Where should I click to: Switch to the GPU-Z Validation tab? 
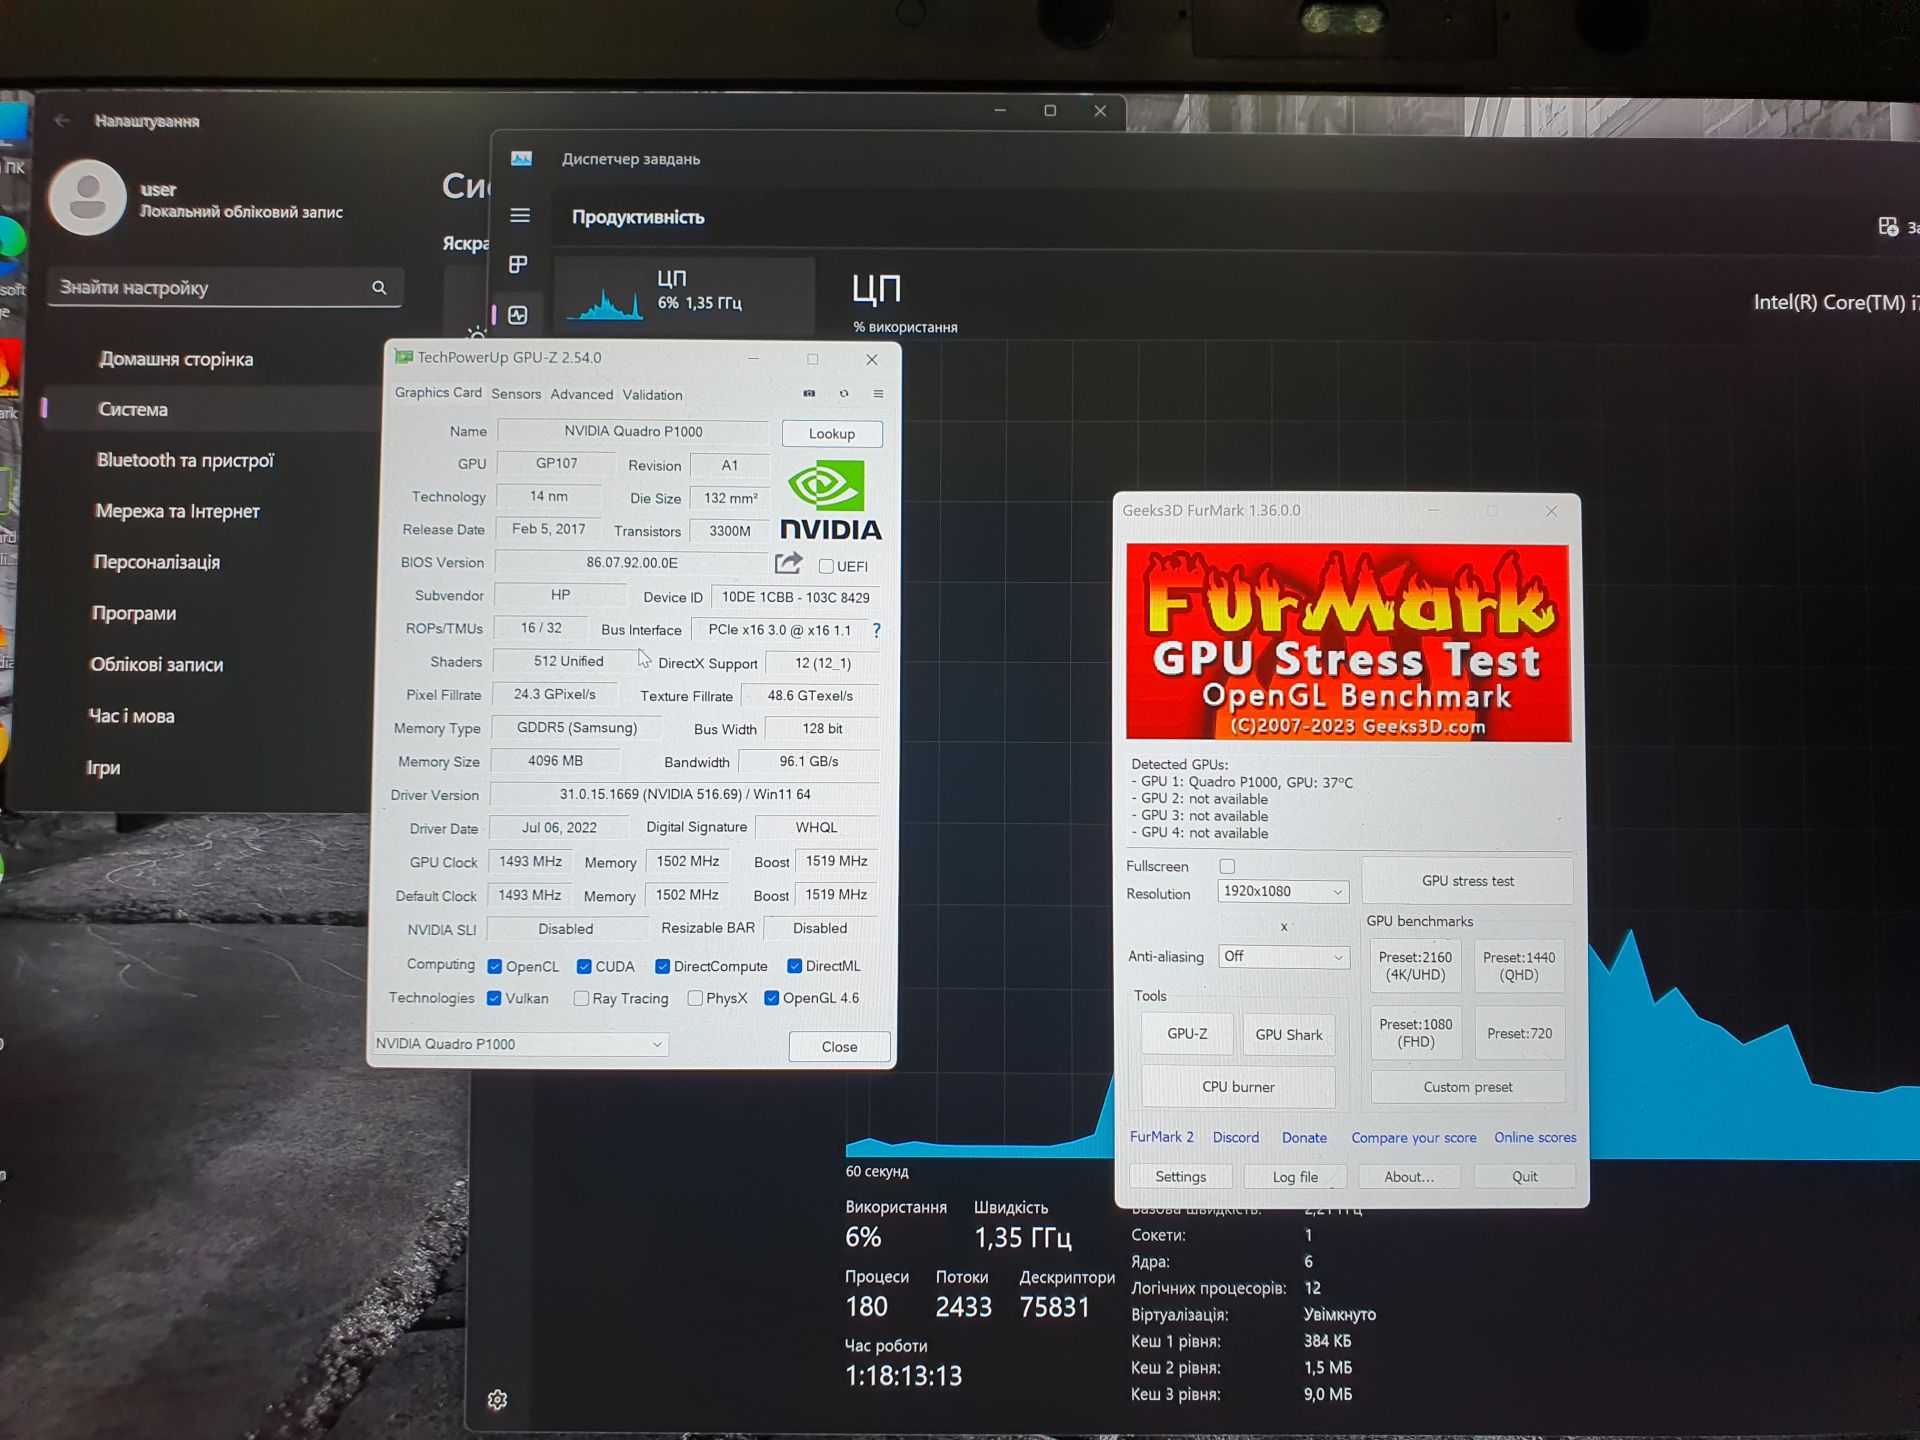point(652,395)
